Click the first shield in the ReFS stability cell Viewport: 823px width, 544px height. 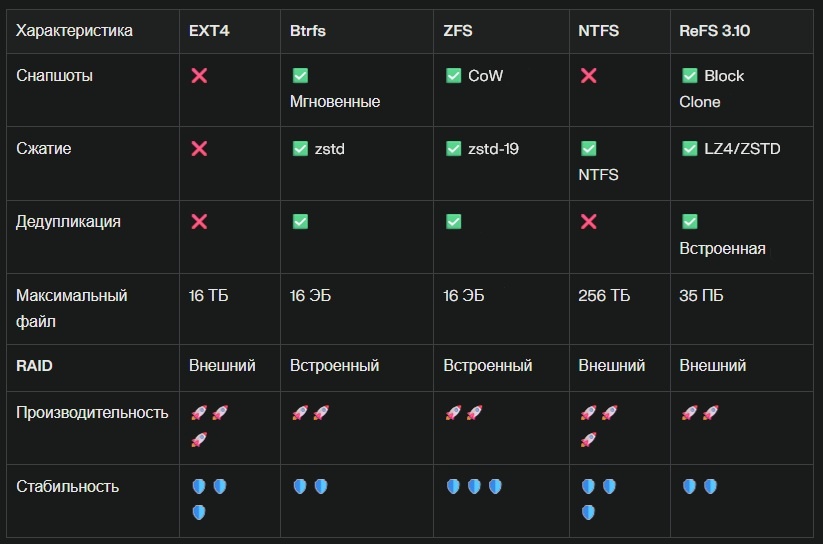(689, 487)
